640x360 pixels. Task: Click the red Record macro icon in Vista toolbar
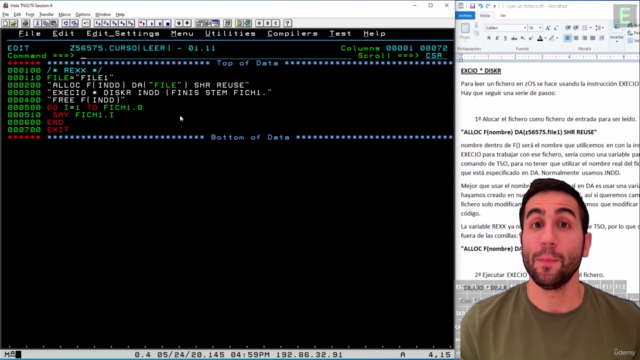[x=142, y=23]
